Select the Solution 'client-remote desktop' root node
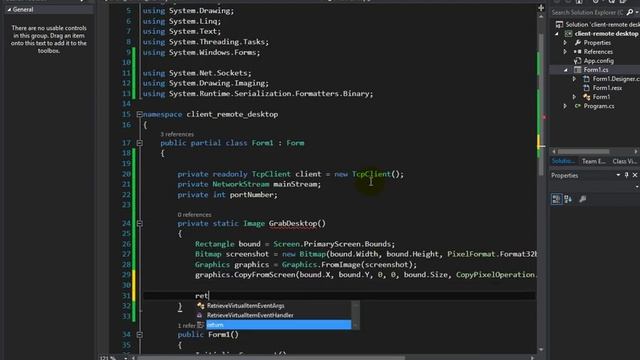 [602, 24]
